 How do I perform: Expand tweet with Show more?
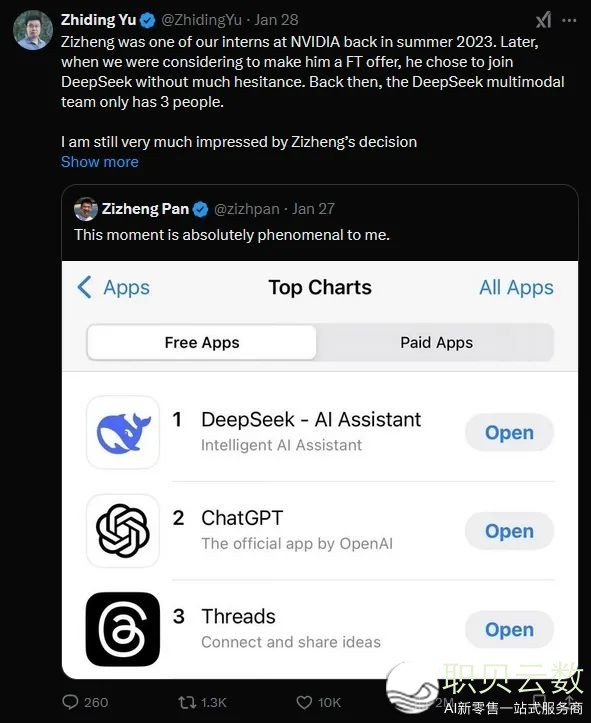100,162
